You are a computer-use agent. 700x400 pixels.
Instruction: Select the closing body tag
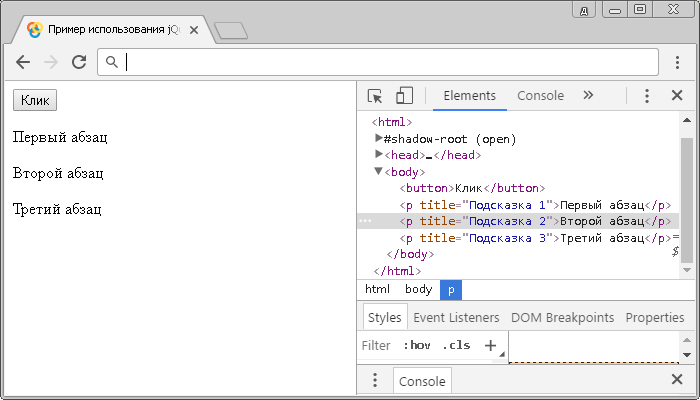tap(410, 254)
